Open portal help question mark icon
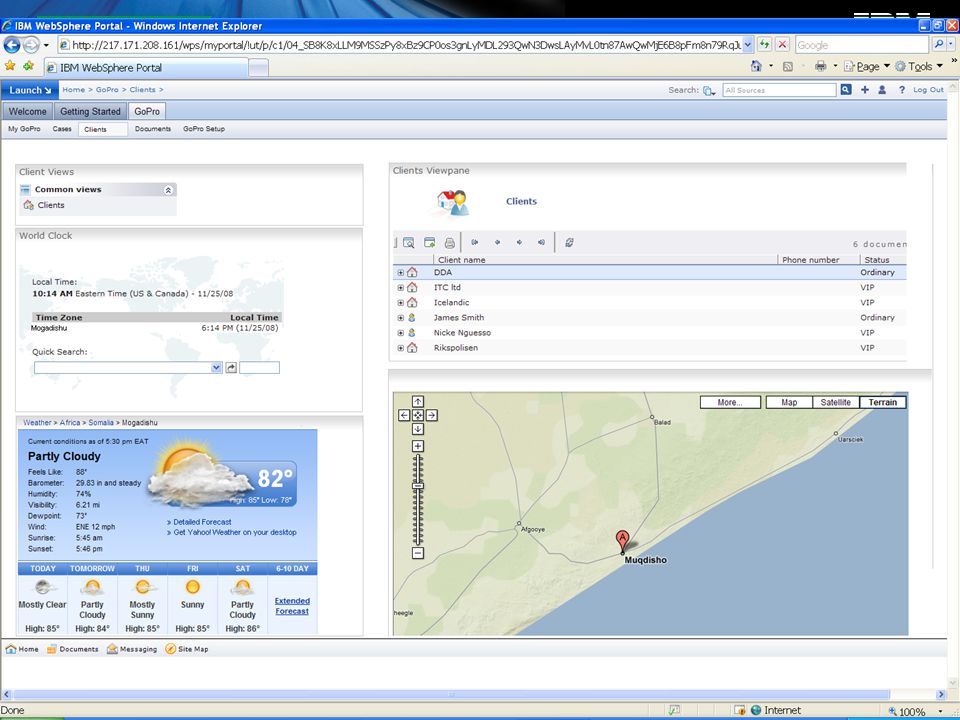 pos(902,89)
